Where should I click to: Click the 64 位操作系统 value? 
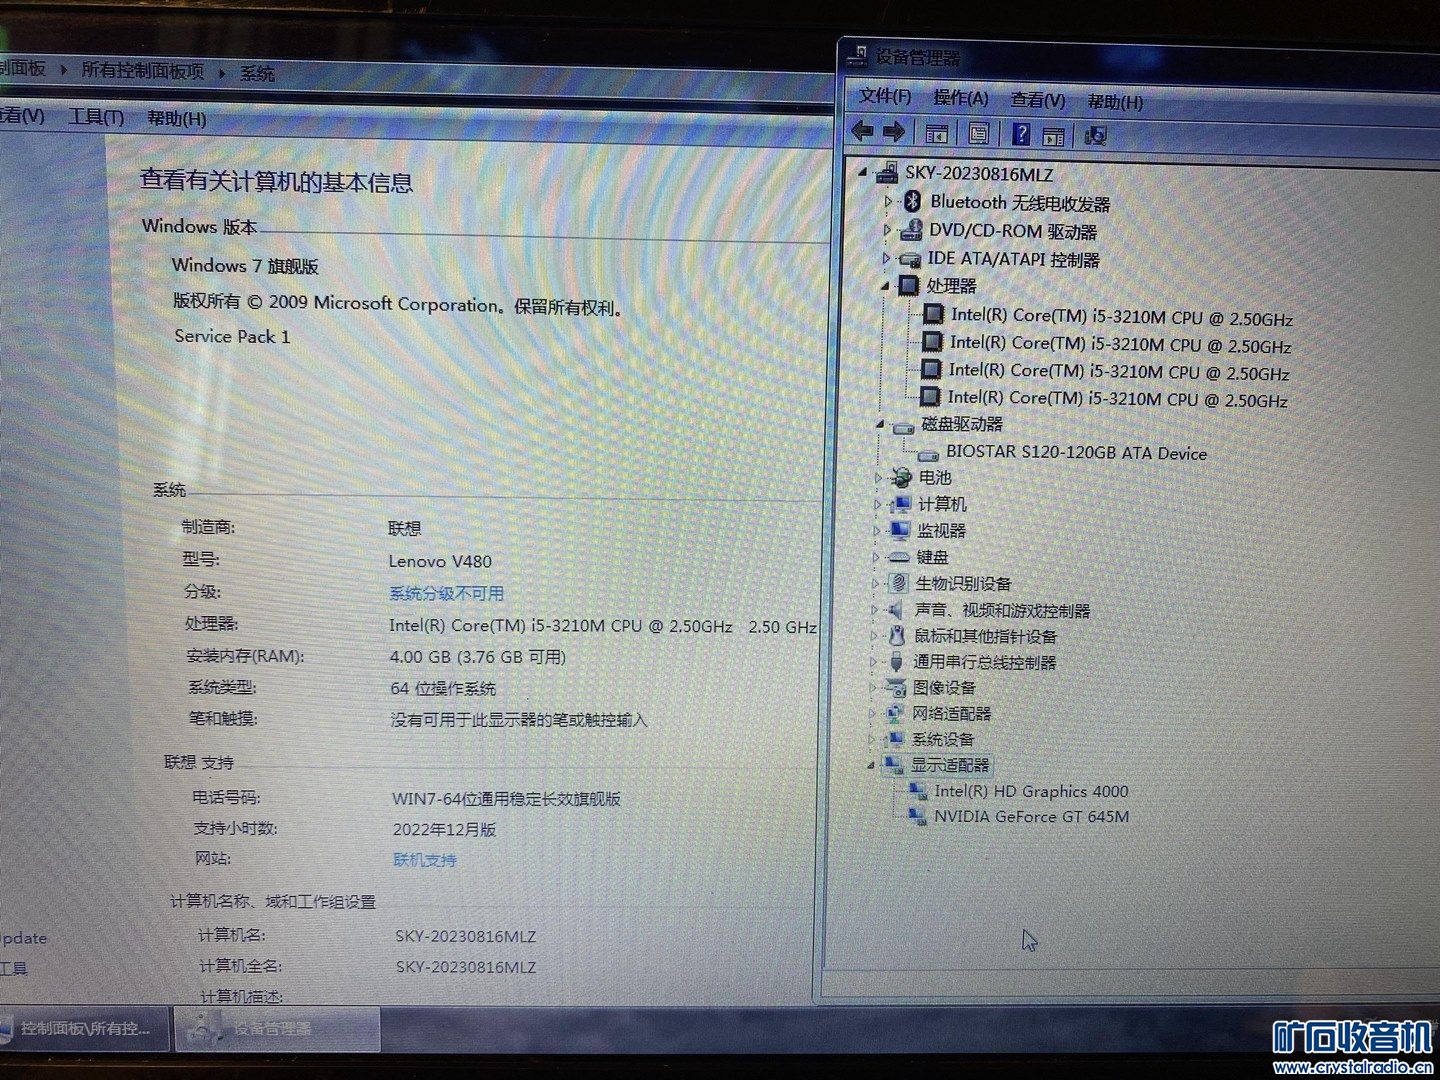(443, 689)
